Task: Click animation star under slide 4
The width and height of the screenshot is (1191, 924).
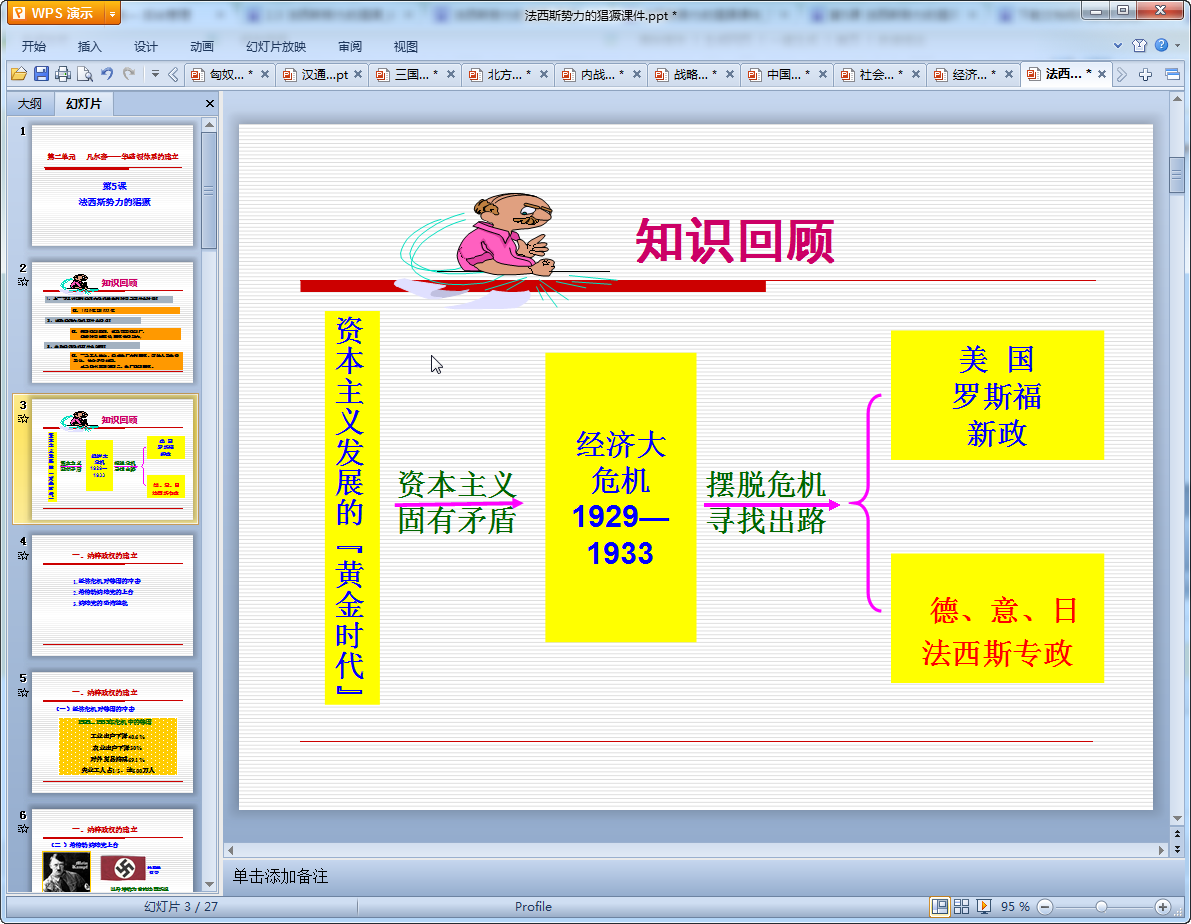Action: 23,555
